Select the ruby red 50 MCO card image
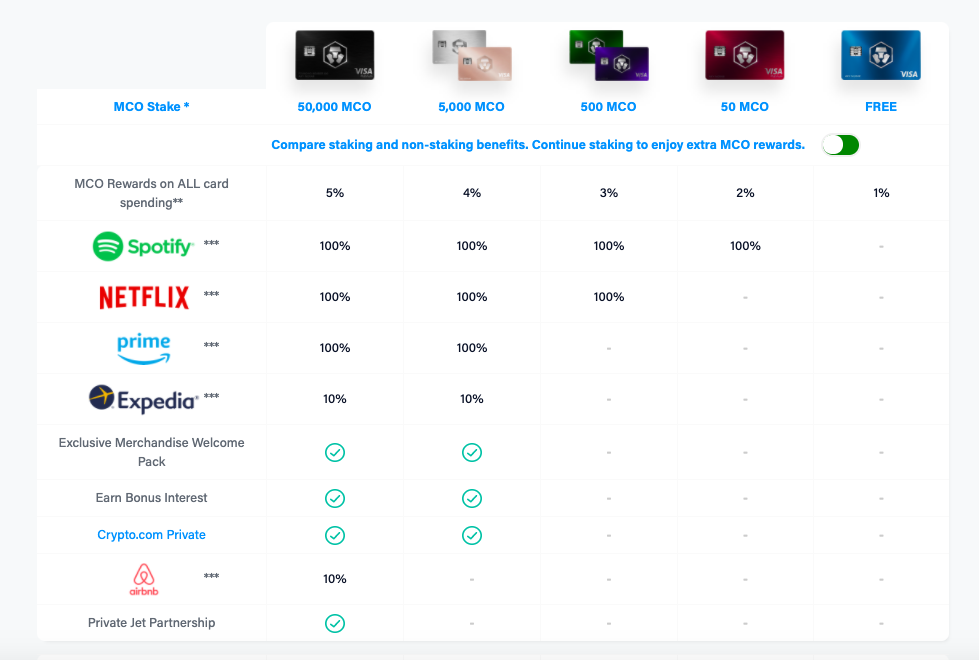Viewport: 979px width, 660px height. [x=745, y=55]
